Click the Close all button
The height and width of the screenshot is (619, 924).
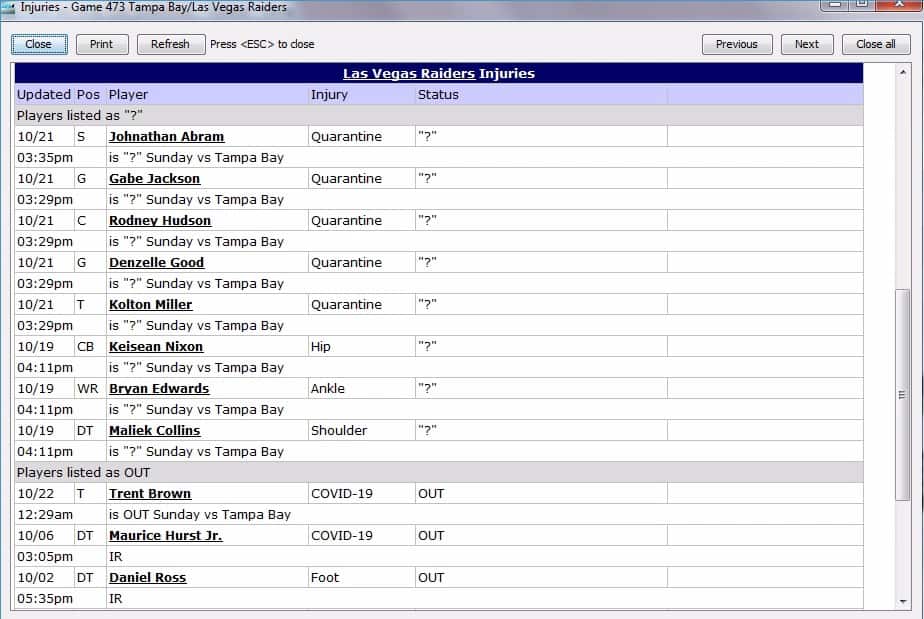[875, 44]
